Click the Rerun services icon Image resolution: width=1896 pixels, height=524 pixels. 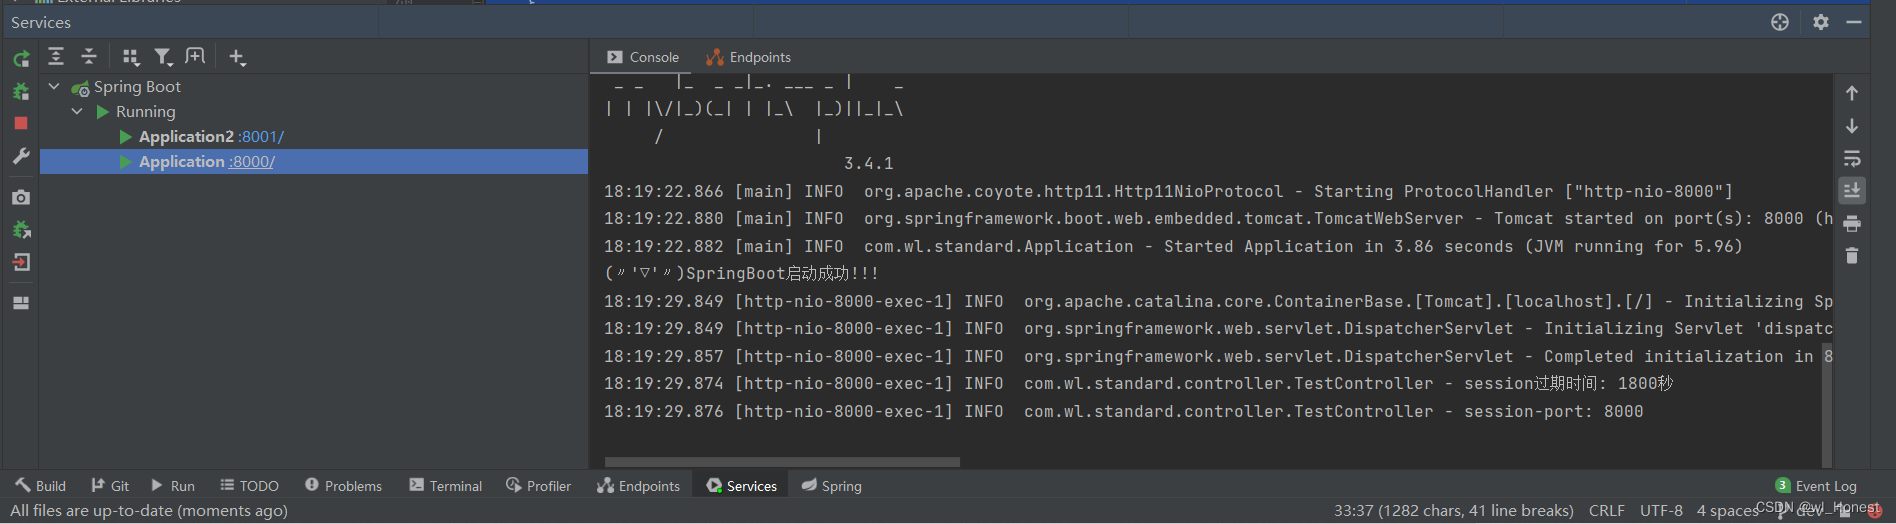click(21, 59)
